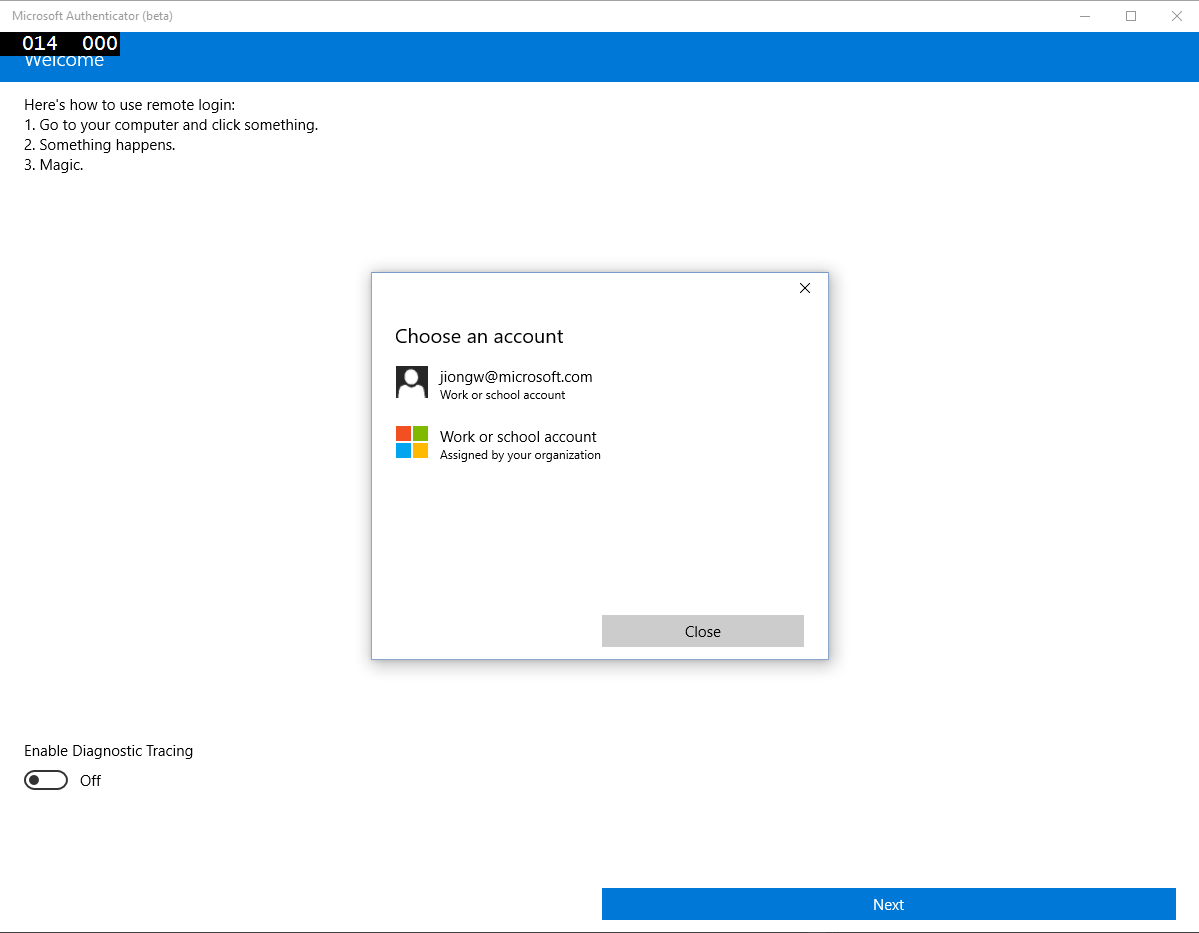Click the Choose an account heading
The image size is (1199, 933).
[479, 336]
